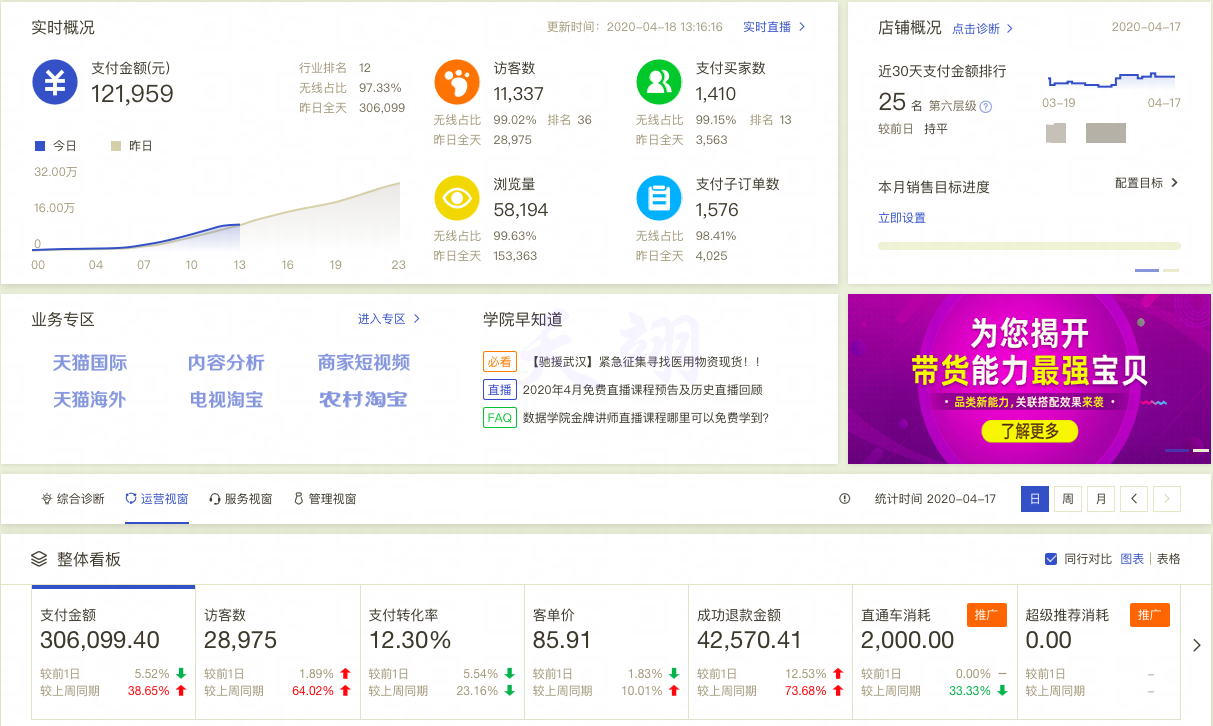Open 天猫国际 zone

coord(90,363)
